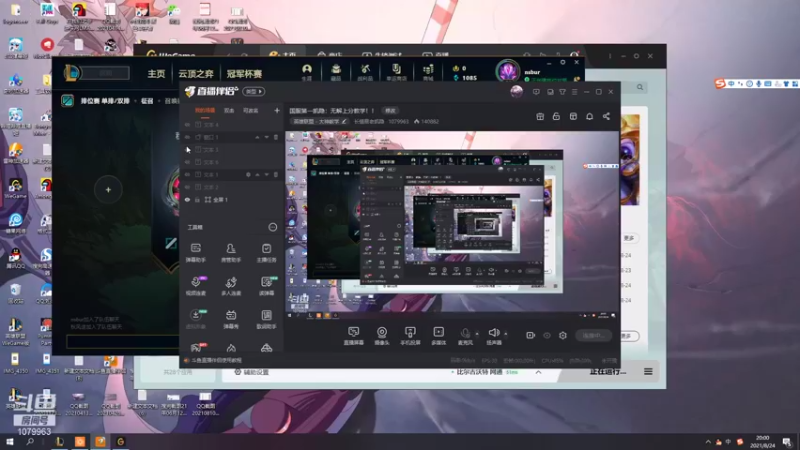Viewport: 800px width, 450px height.
Task: Add 摄像头 camera source
Action: tap(382, 336)
